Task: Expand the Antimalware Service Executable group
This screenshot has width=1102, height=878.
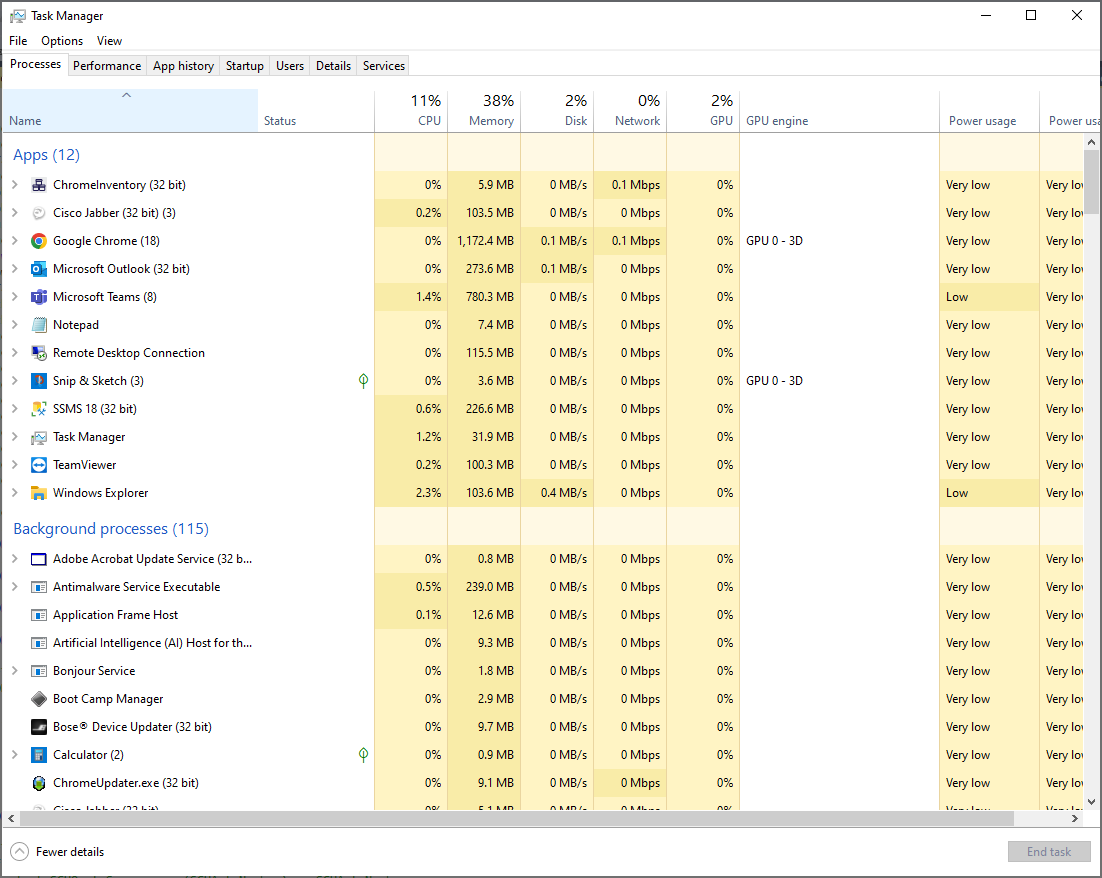Action: [x=15, y=587]
